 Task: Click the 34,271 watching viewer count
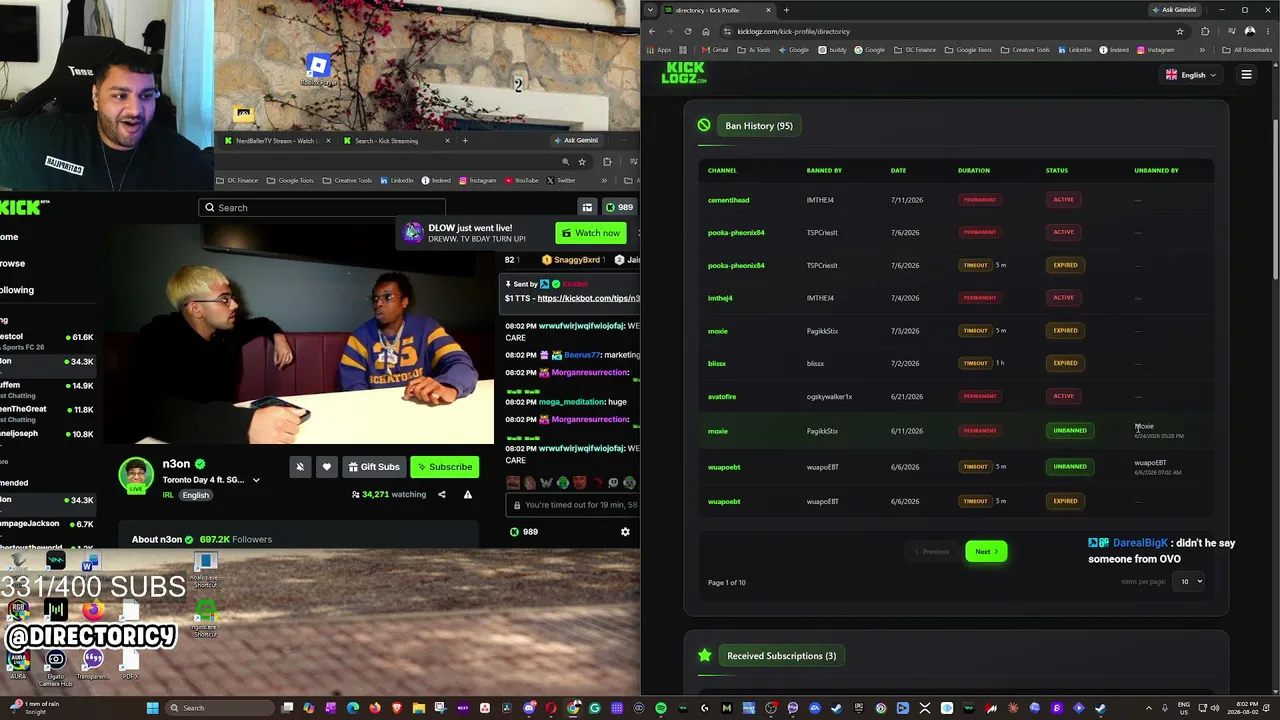pos(388,494)
